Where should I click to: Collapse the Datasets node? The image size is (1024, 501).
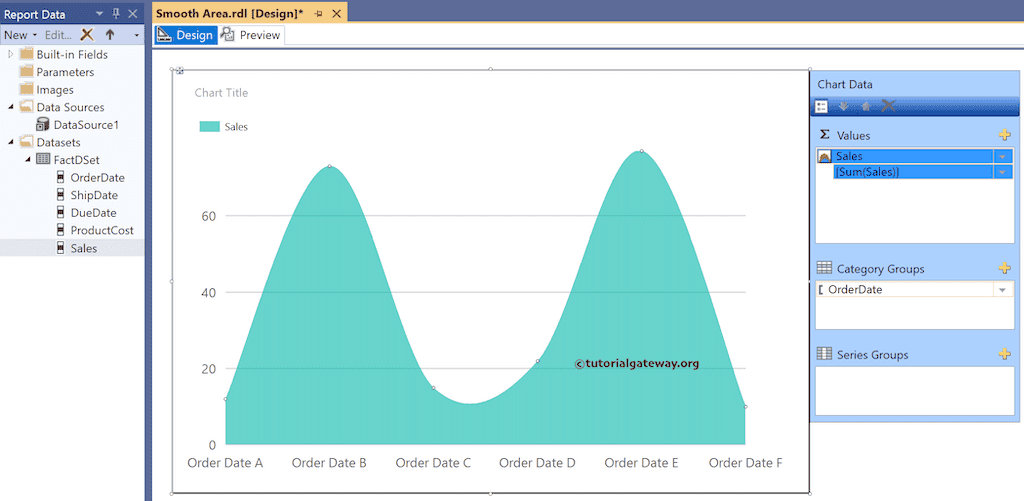[10, 142]
